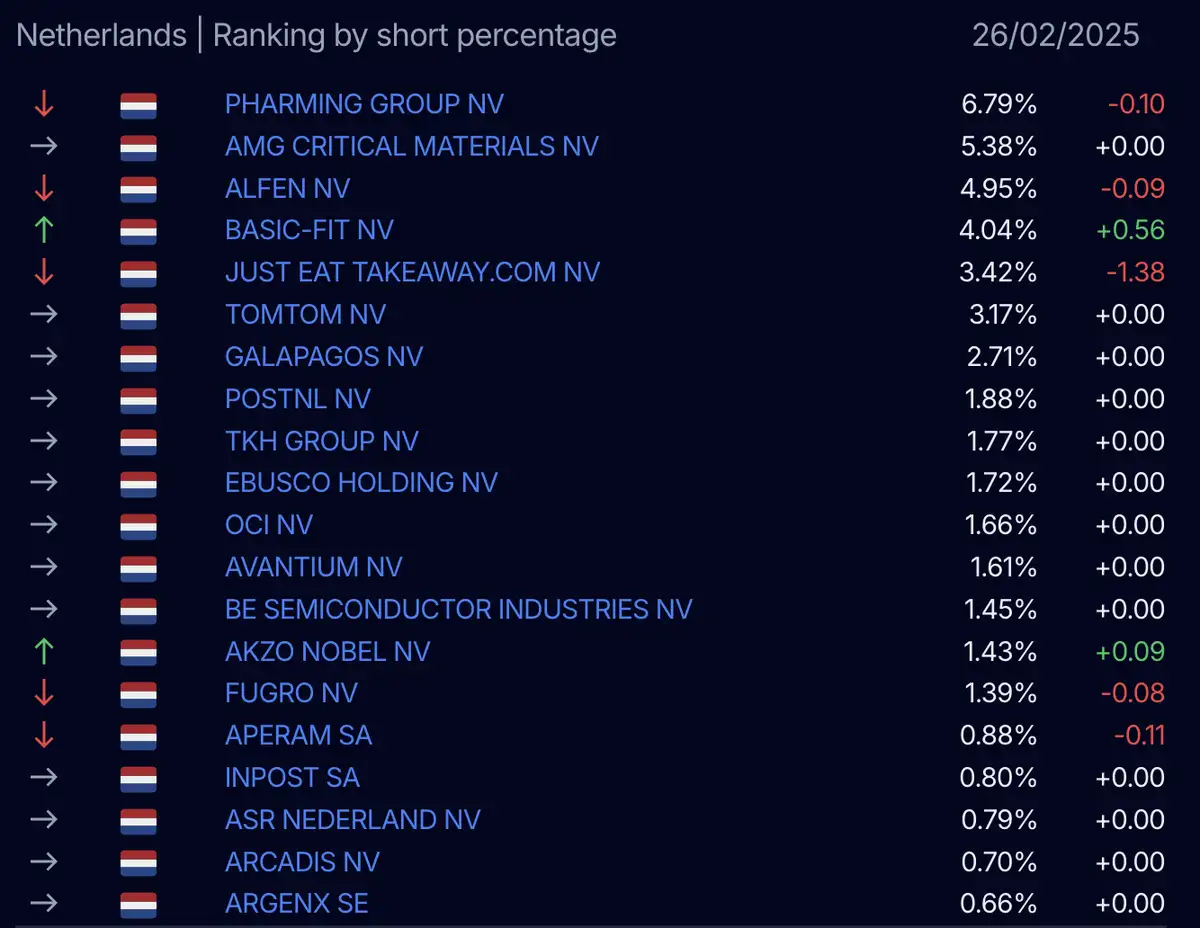Screen dimensions: 1200x928
Task: Click the red down arrow beside Pharming Group
Action: pos(43,104)
